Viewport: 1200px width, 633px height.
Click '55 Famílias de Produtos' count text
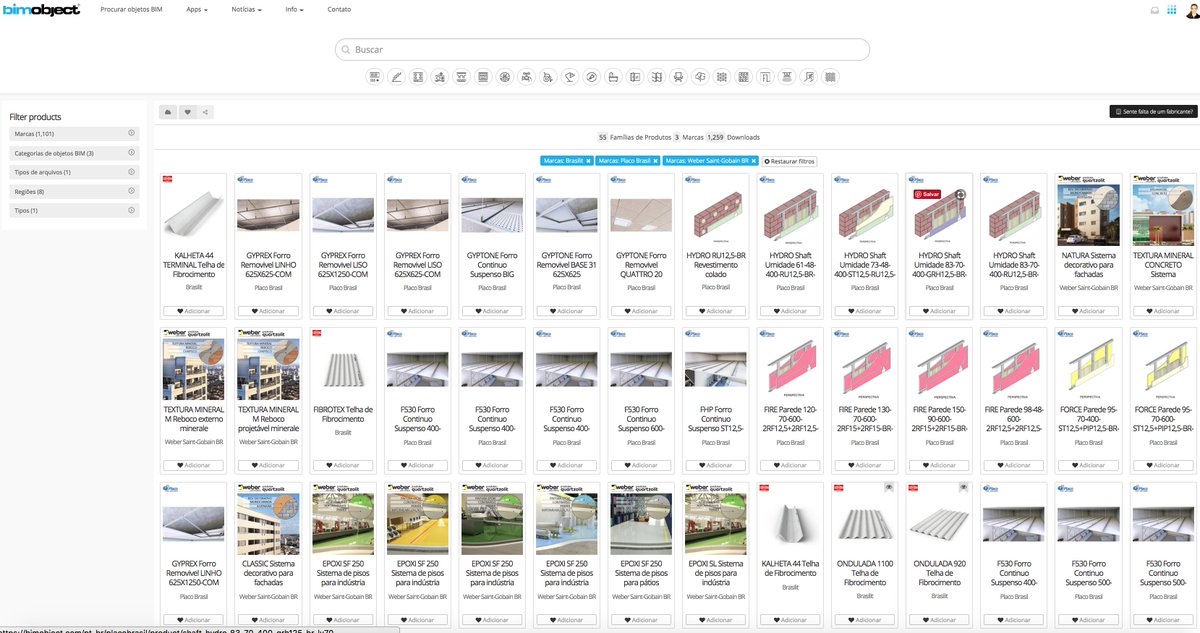tap(633, 137)
